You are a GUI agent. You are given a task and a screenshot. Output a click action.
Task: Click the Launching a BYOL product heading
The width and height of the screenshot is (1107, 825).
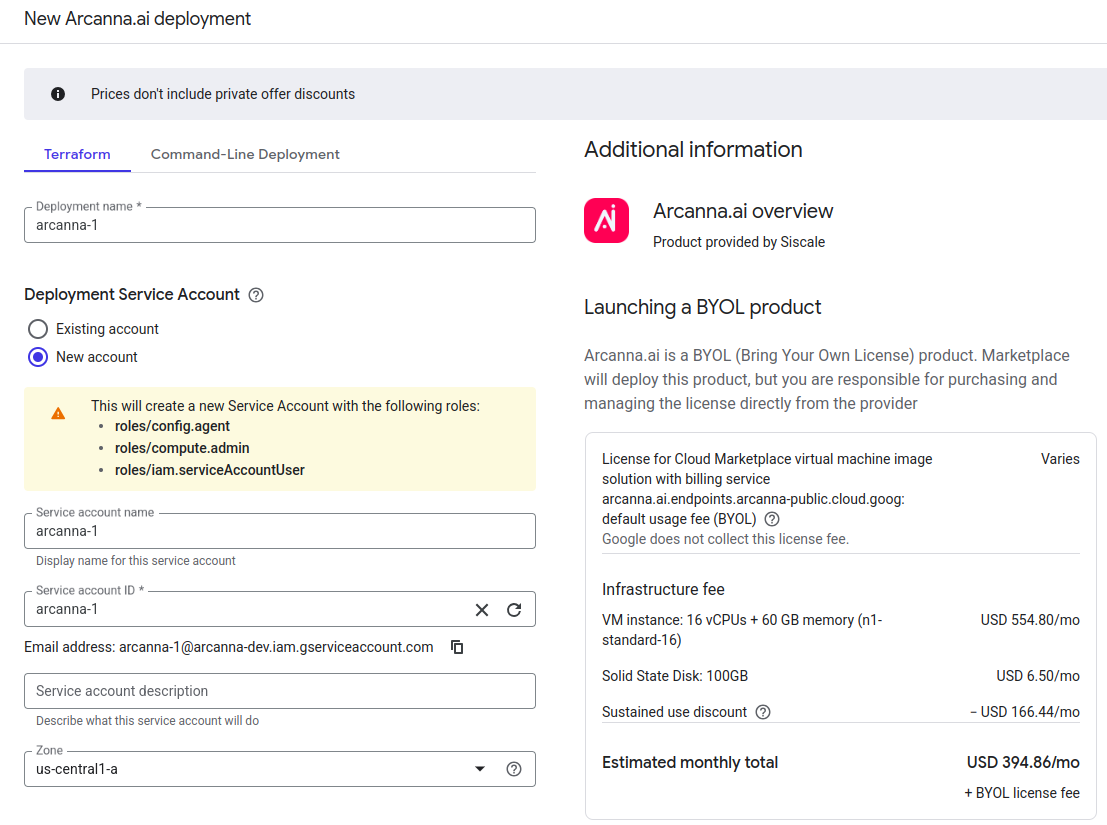702,307
